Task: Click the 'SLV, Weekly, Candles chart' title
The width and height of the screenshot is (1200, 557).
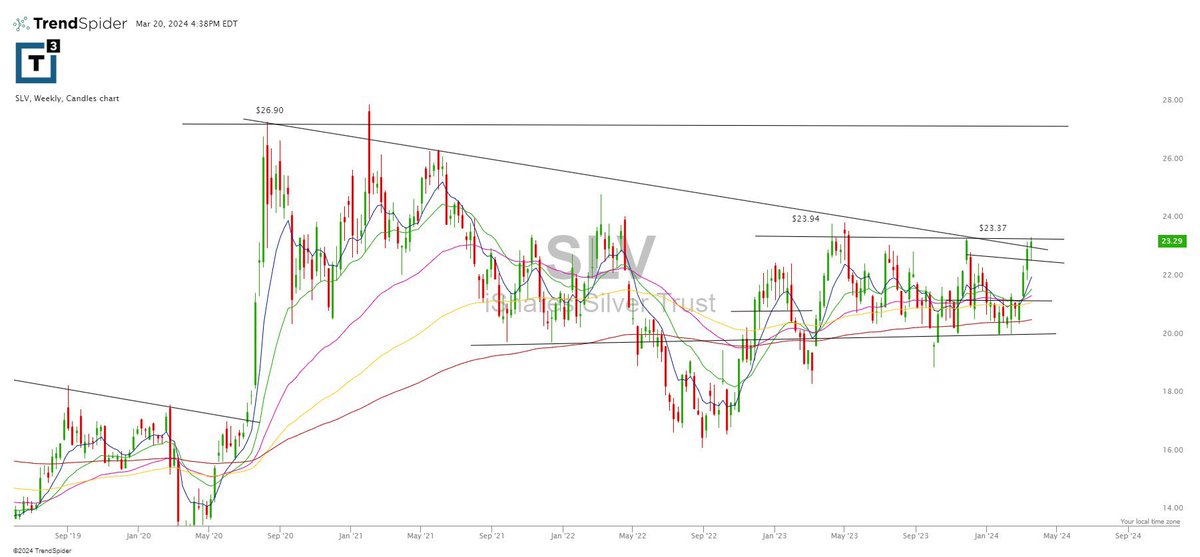Action: tap(66, 99)
